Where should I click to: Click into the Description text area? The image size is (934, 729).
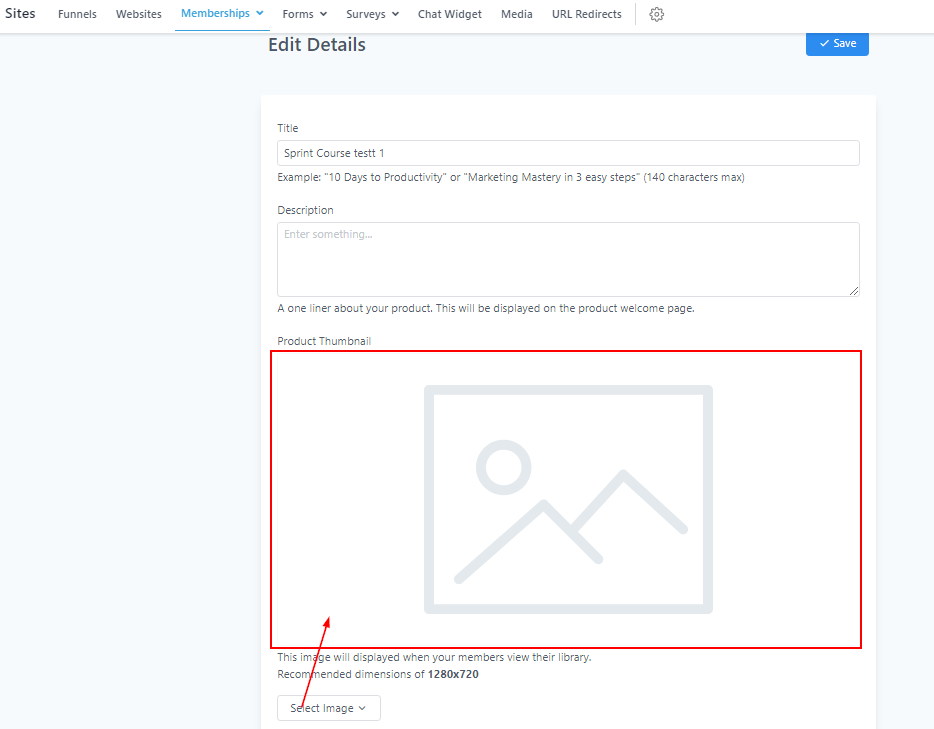[x=568, y=259]
